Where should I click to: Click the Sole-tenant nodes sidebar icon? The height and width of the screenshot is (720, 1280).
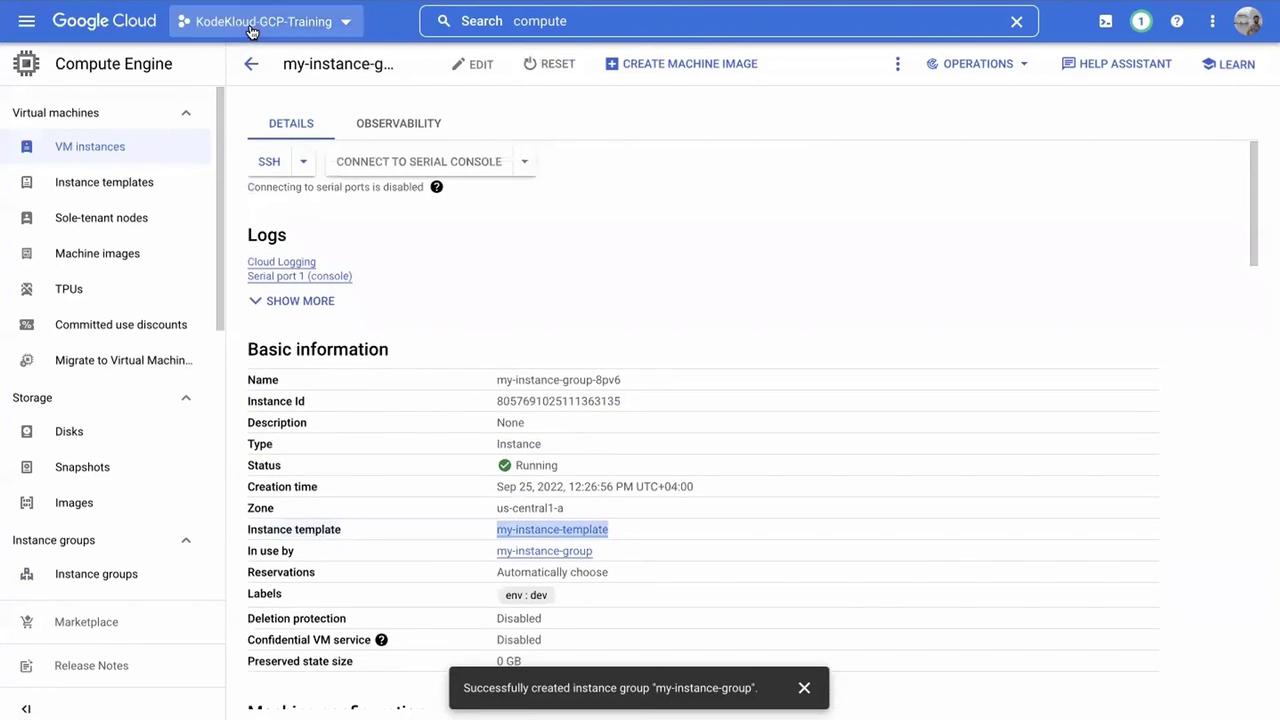(27, 218)
